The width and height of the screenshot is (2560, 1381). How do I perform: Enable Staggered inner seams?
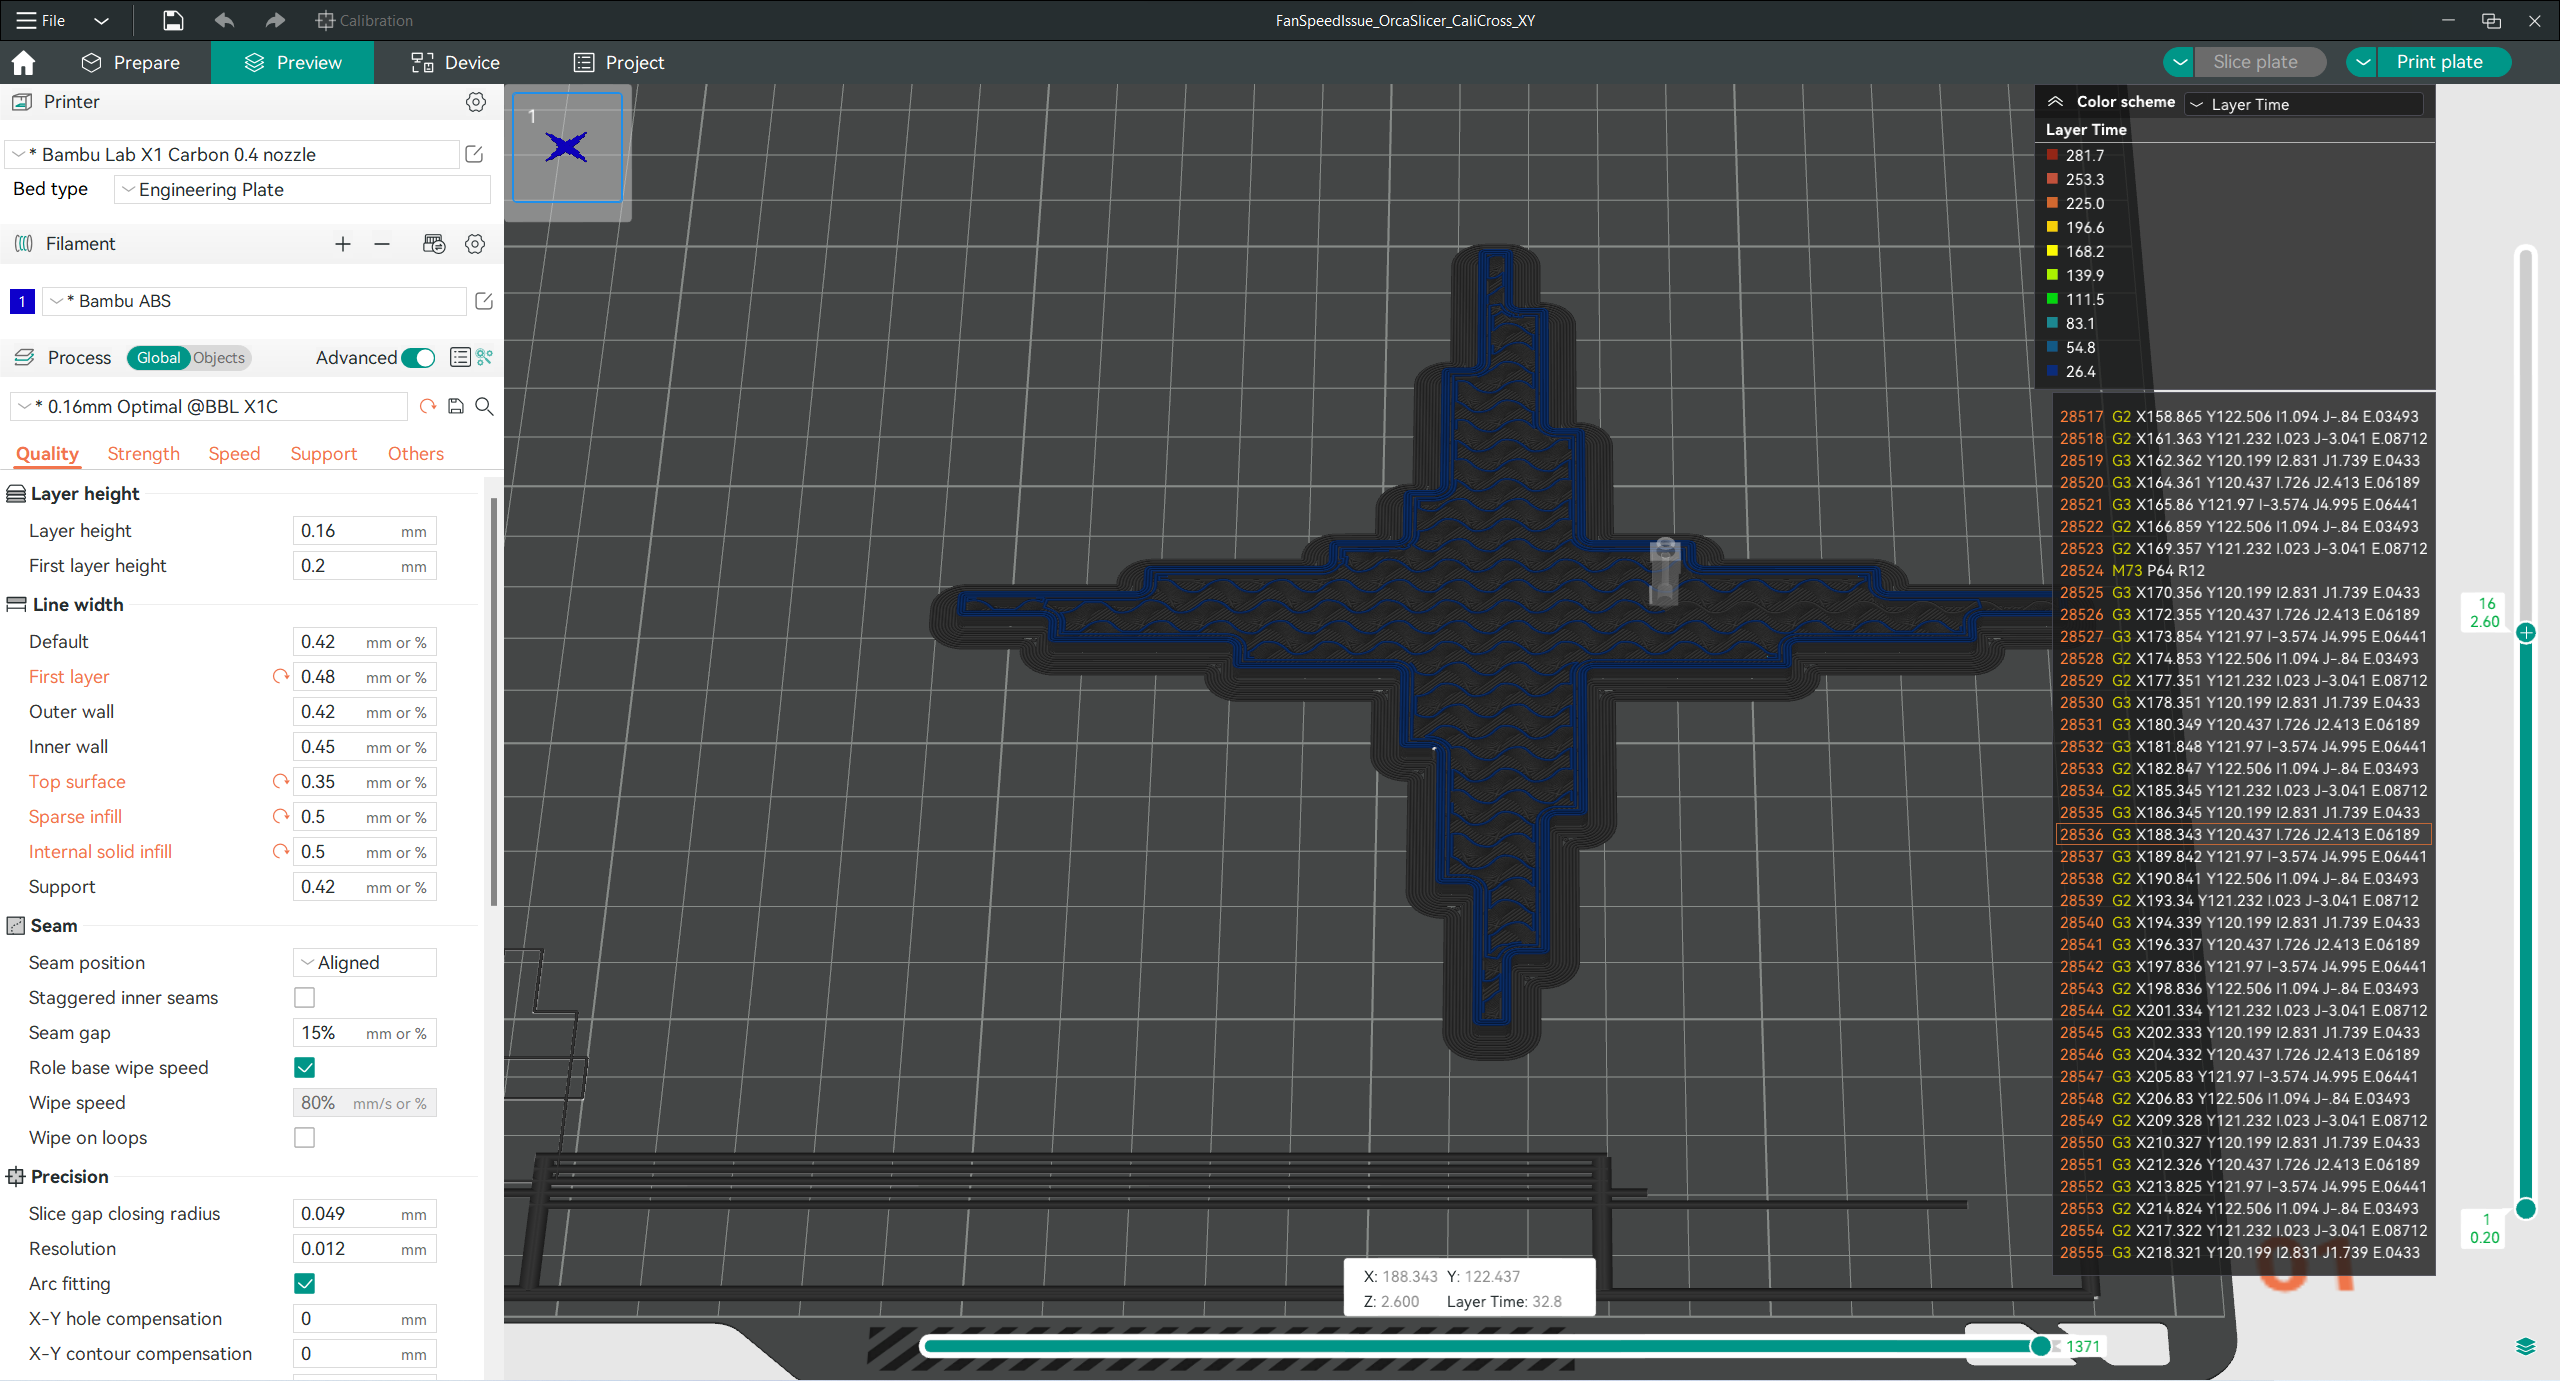(304, 997)
